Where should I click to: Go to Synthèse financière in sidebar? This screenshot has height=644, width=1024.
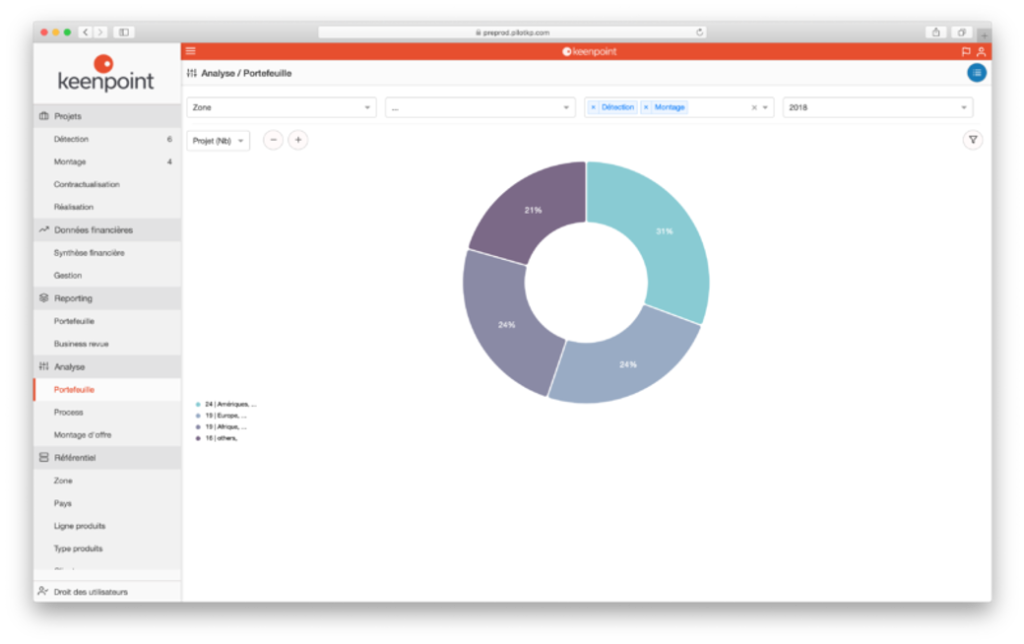pyautogui.click(x=89, y=253)
